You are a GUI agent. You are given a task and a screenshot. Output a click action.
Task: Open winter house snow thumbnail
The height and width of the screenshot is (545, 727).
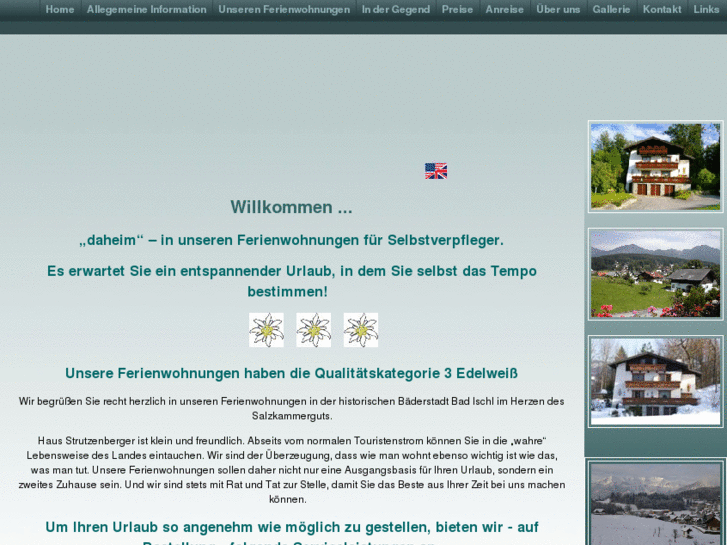click(x=655, y=381)
